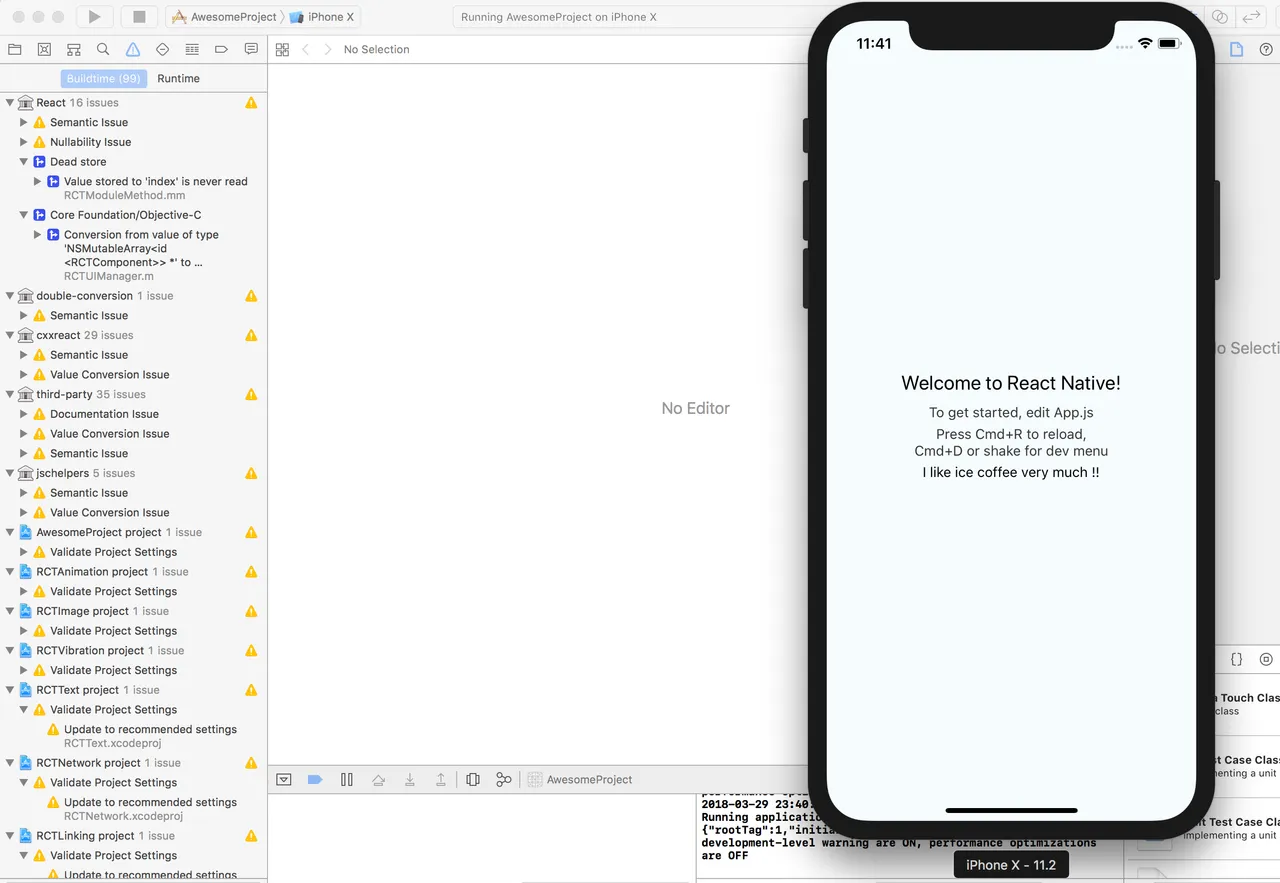Step over the current line
Screen dimensions: 1280x883
tap(378, 779)
